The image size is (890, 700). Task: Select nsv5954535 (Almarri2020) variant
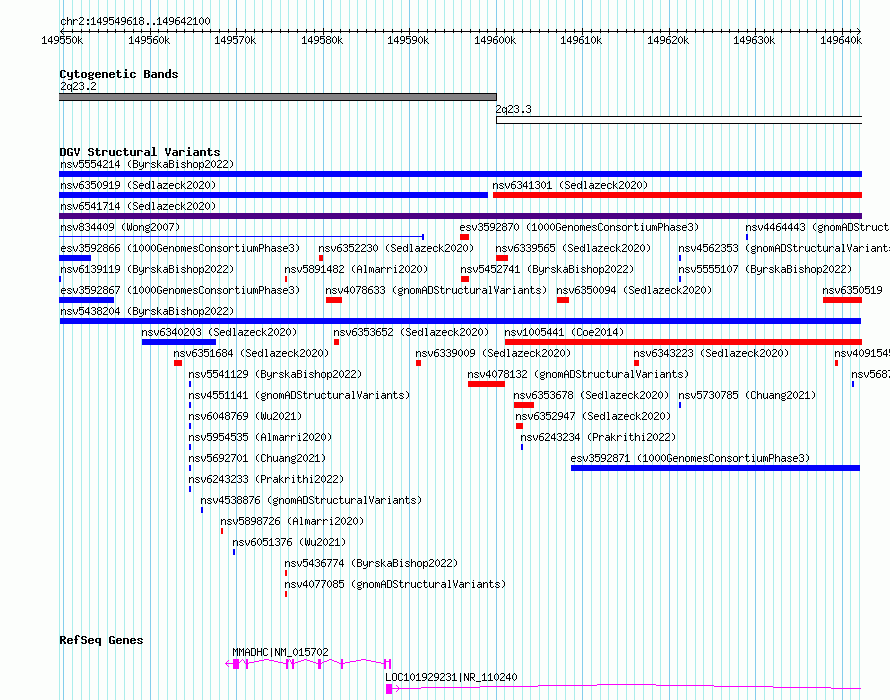click(260, 438)
